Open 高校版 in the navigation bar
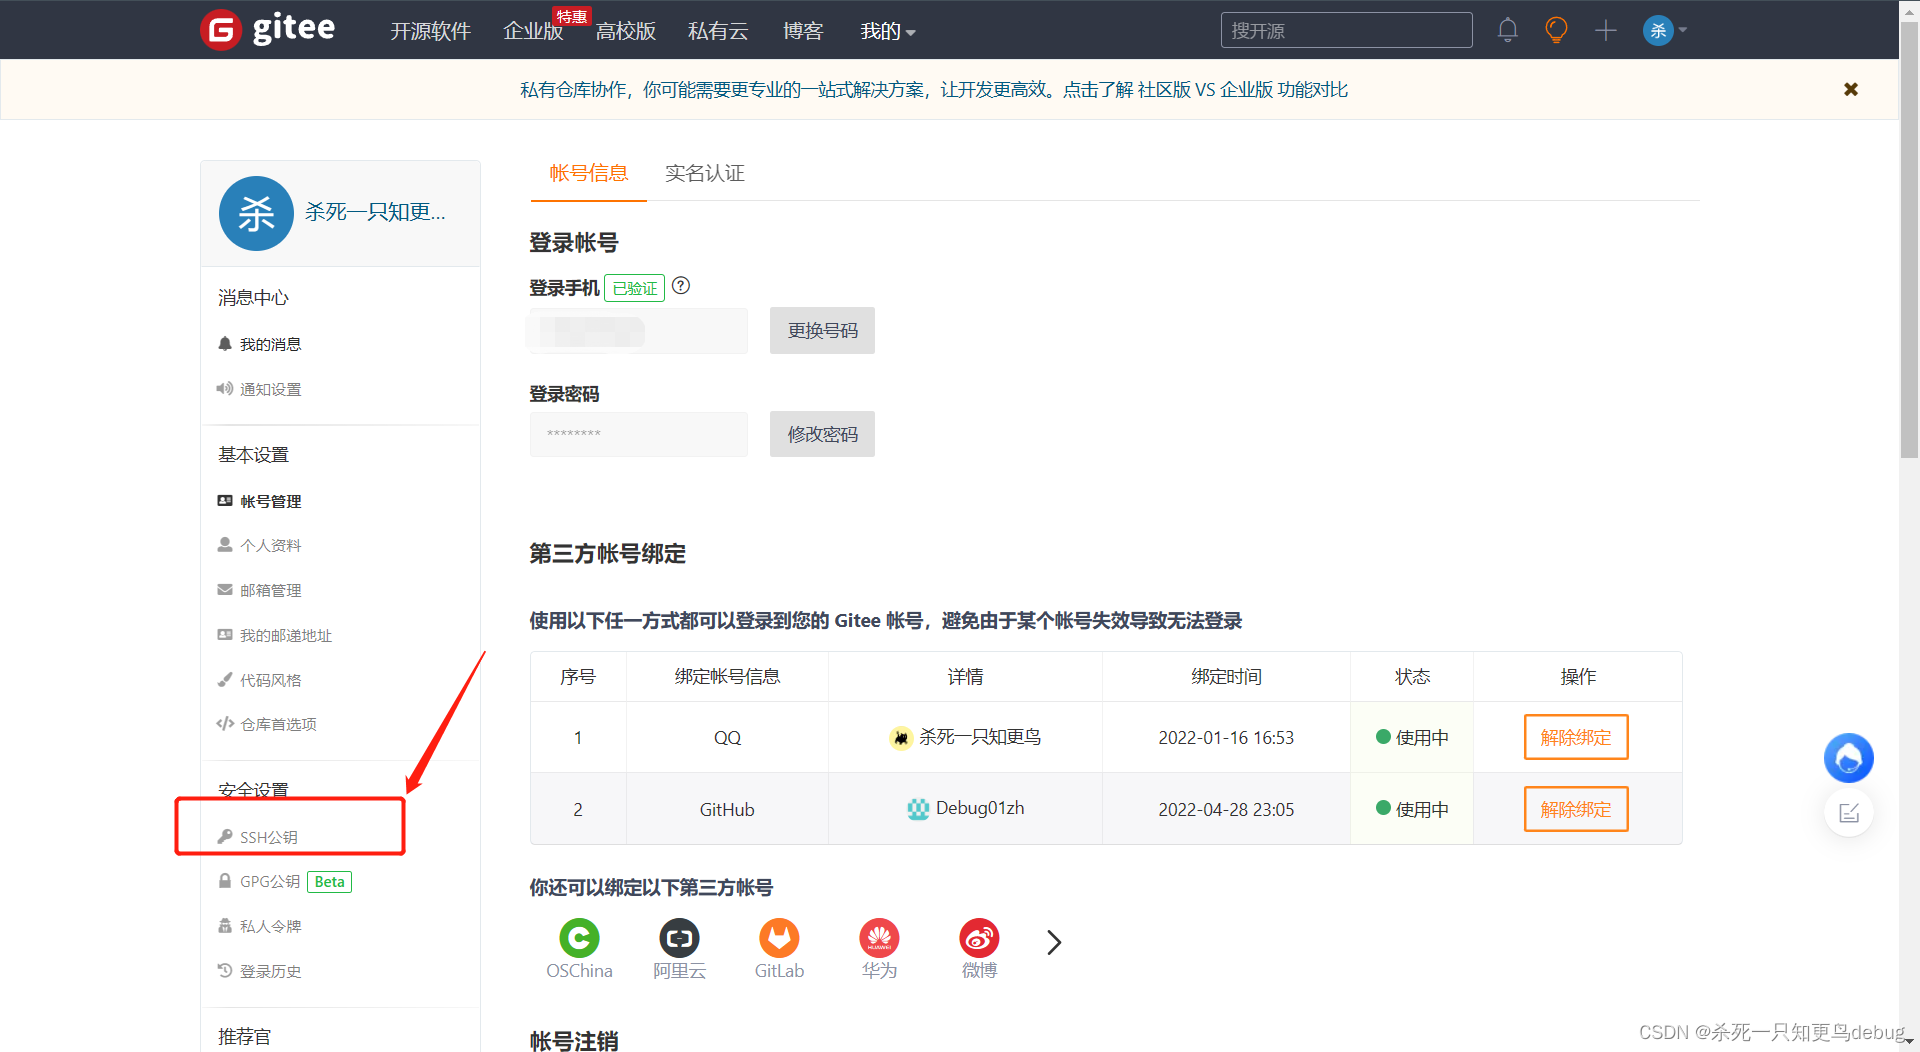 [x=626, y=31]
